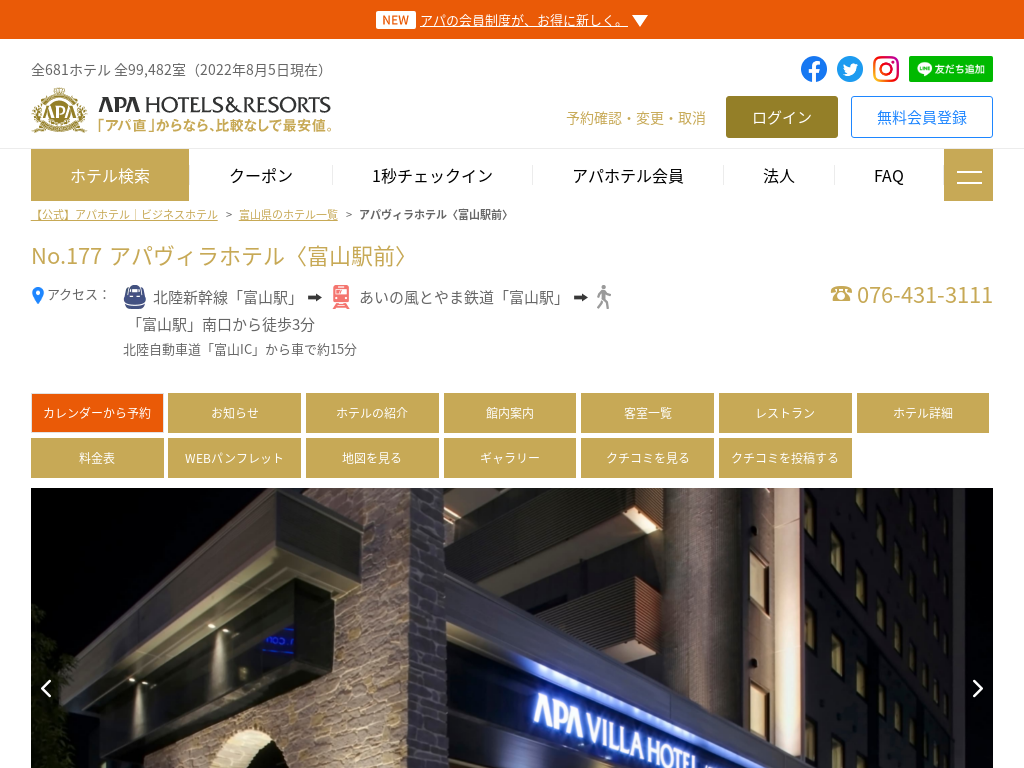Click the hotel exterior photo
This screenshot has height=768, width=1024.
point(512,628)
